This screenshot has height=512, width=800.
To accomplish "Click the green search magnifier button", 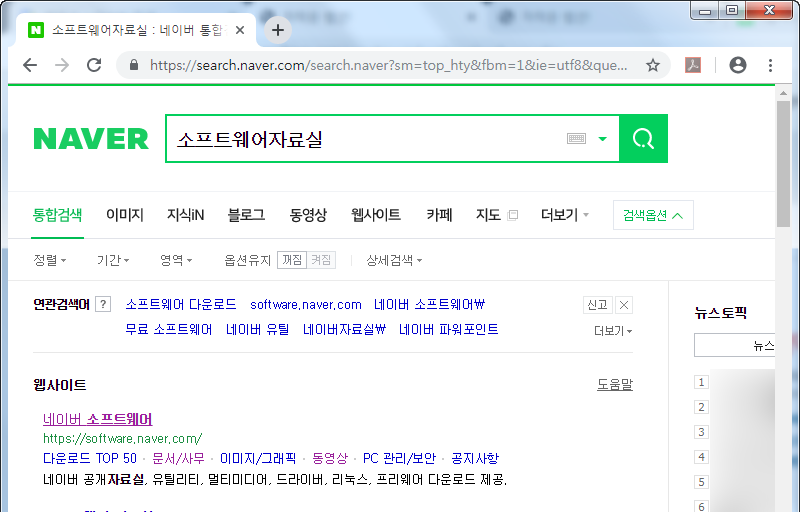I will click(643, 139).
